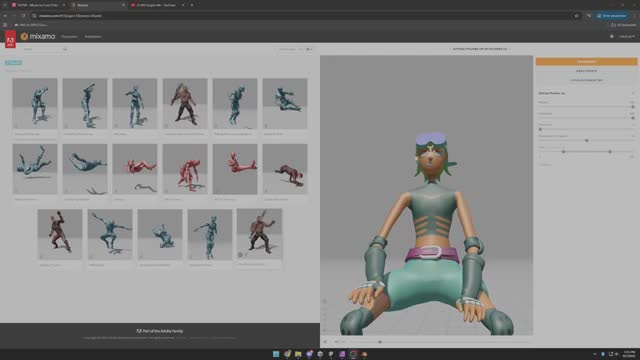
Task: Toggle the Mirror checkbox
Action: coord(540,164)
